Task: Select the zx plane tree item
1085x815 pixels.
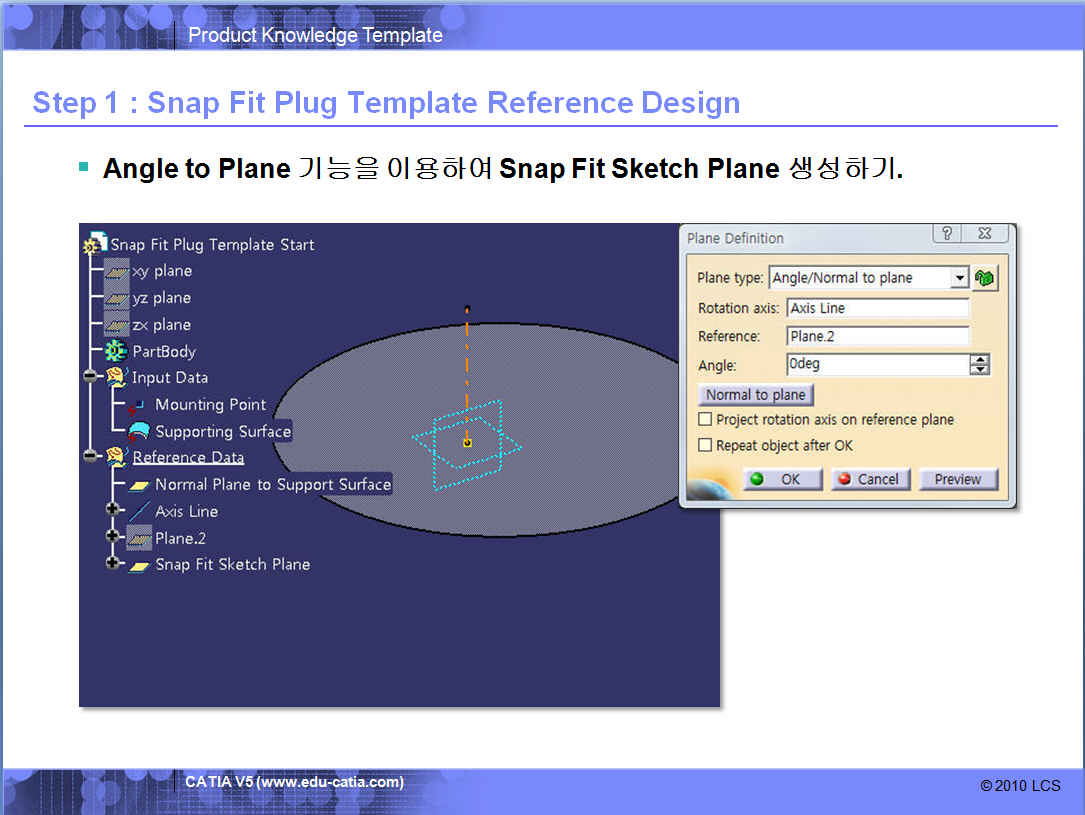Action: pos(161,325)
